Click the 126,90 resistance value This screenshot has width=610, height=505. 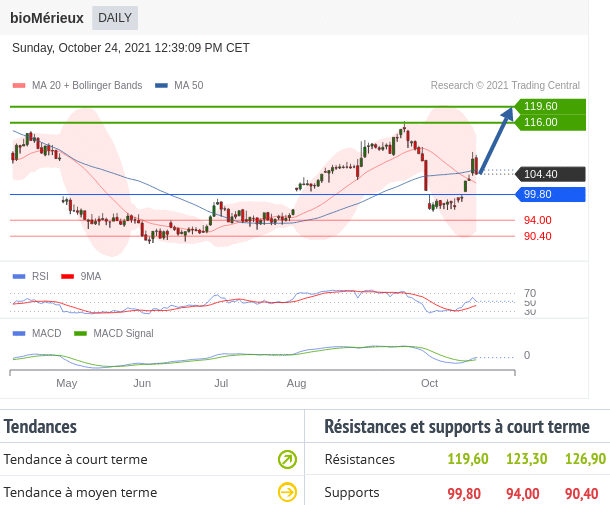coord(585,459)
